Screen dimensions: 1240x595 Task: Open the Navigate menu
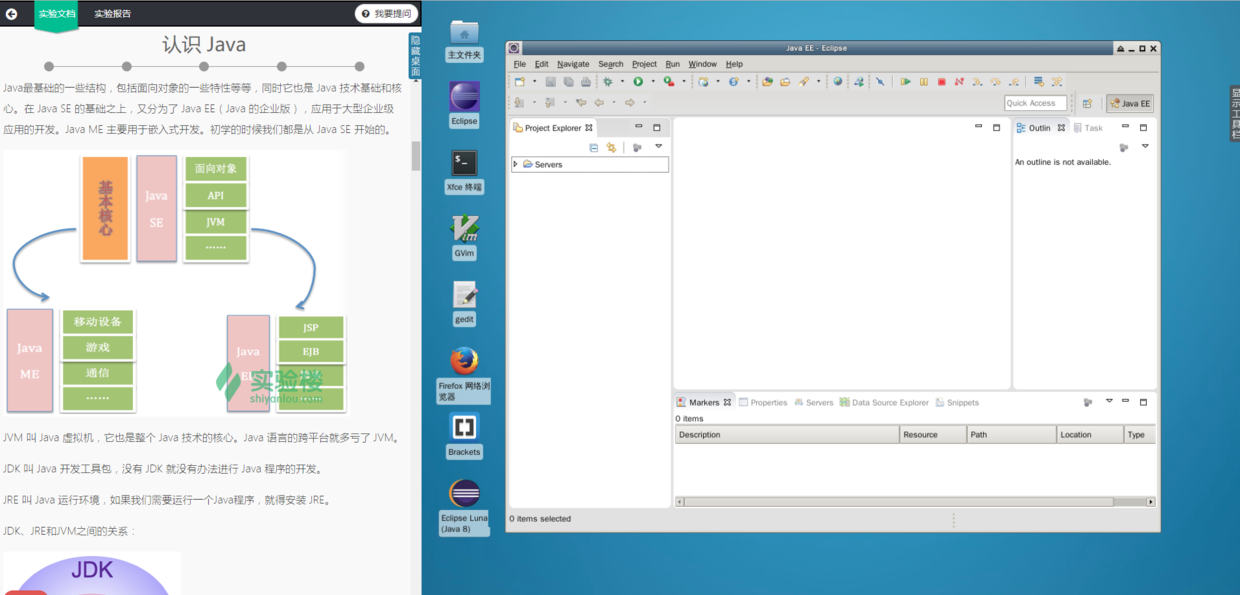573,64
